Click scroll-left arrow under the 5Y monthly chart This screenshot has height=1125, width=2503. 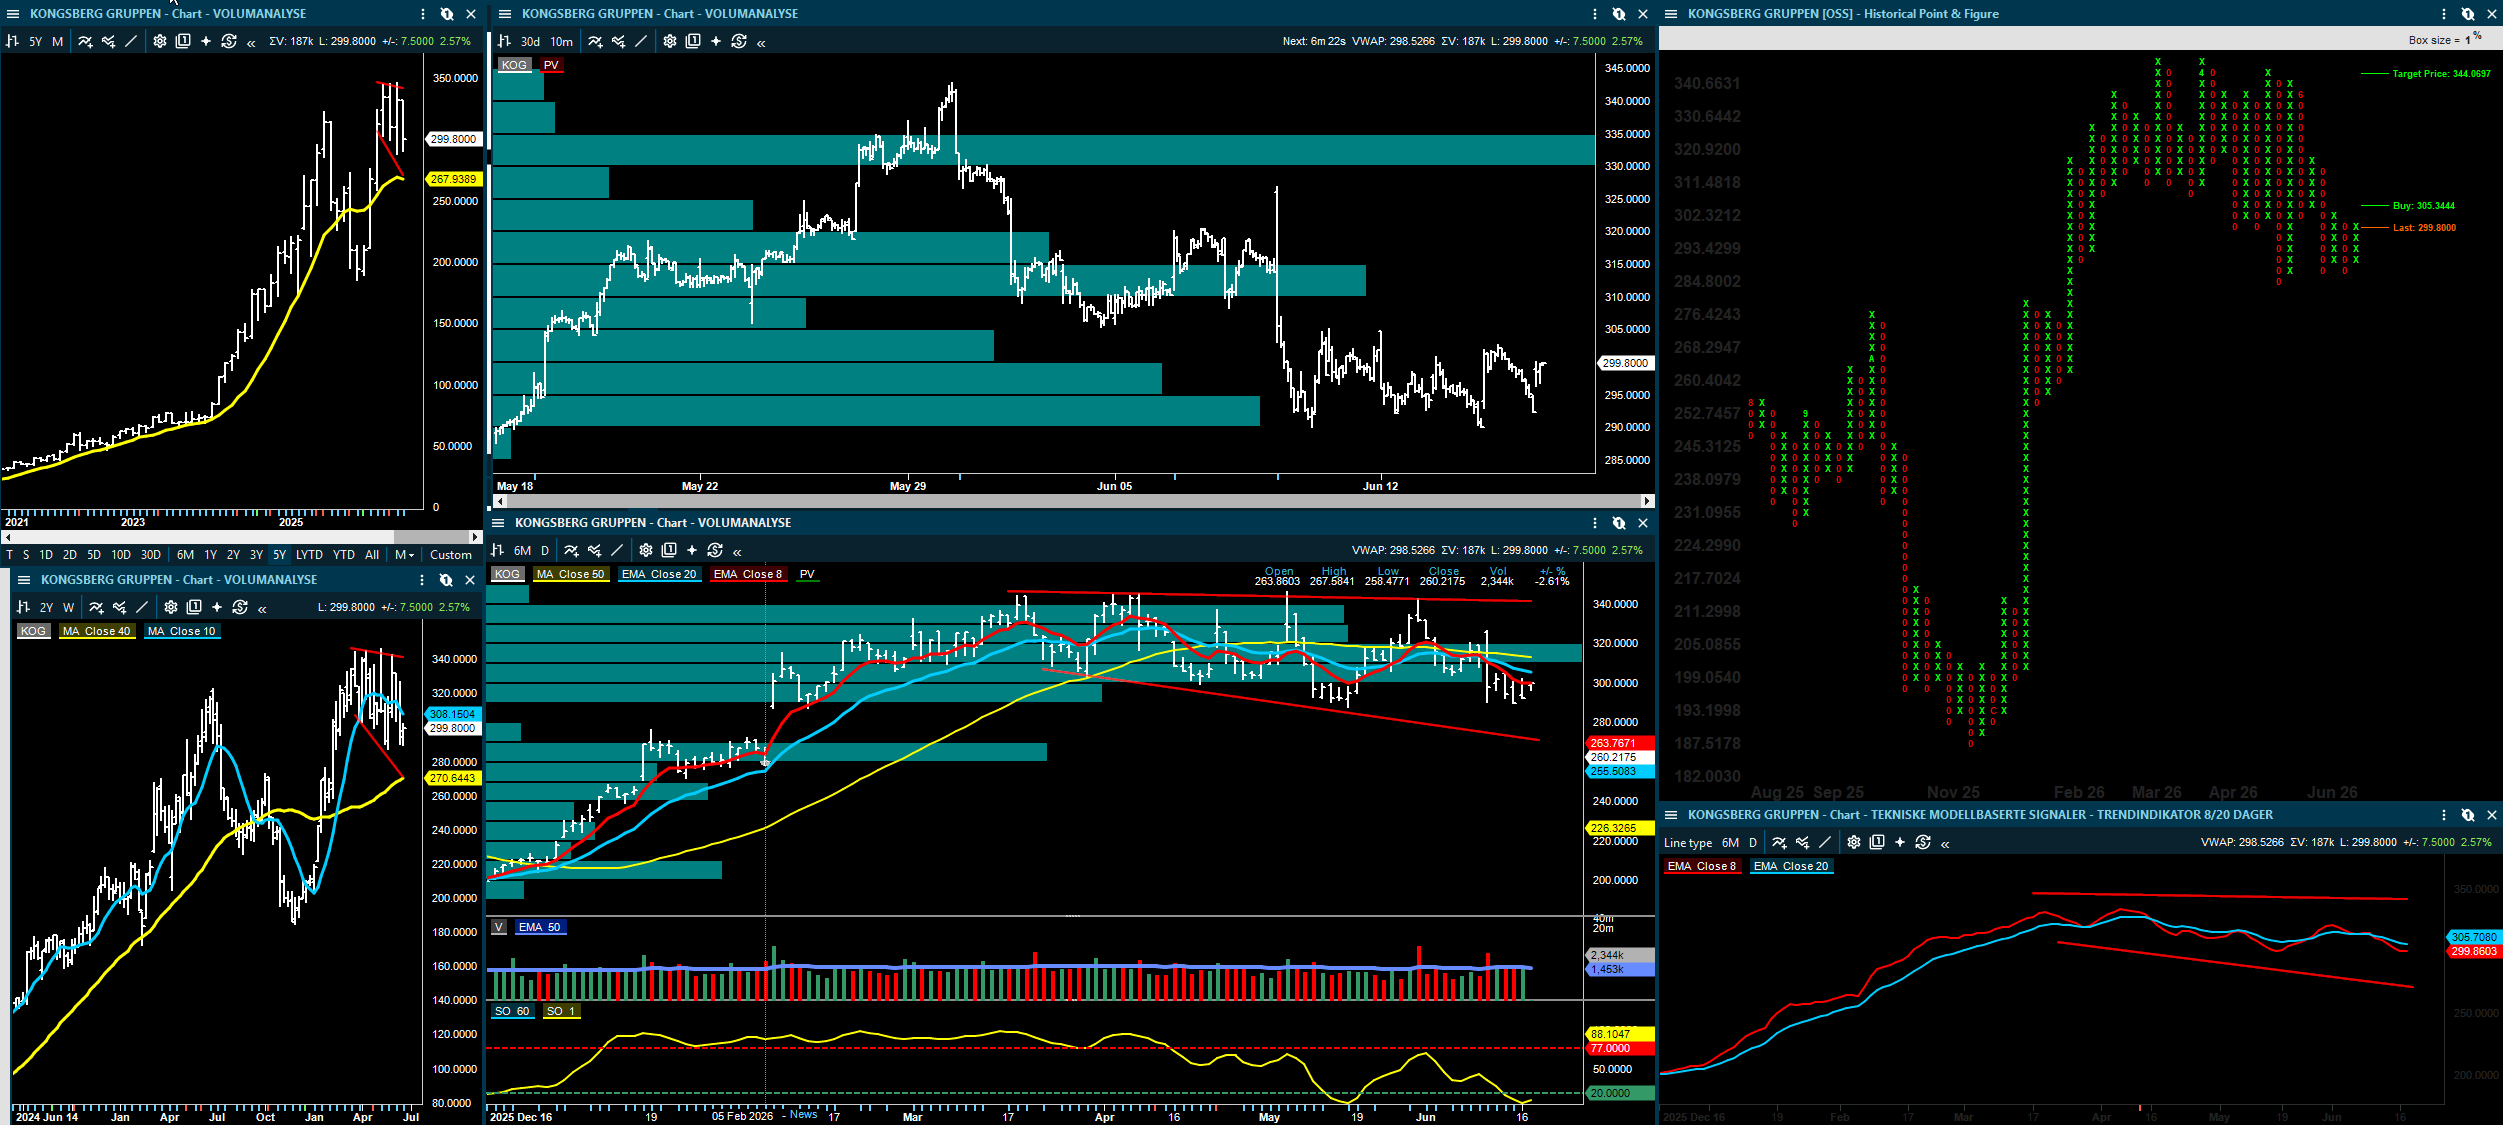[x=6, y=538]
